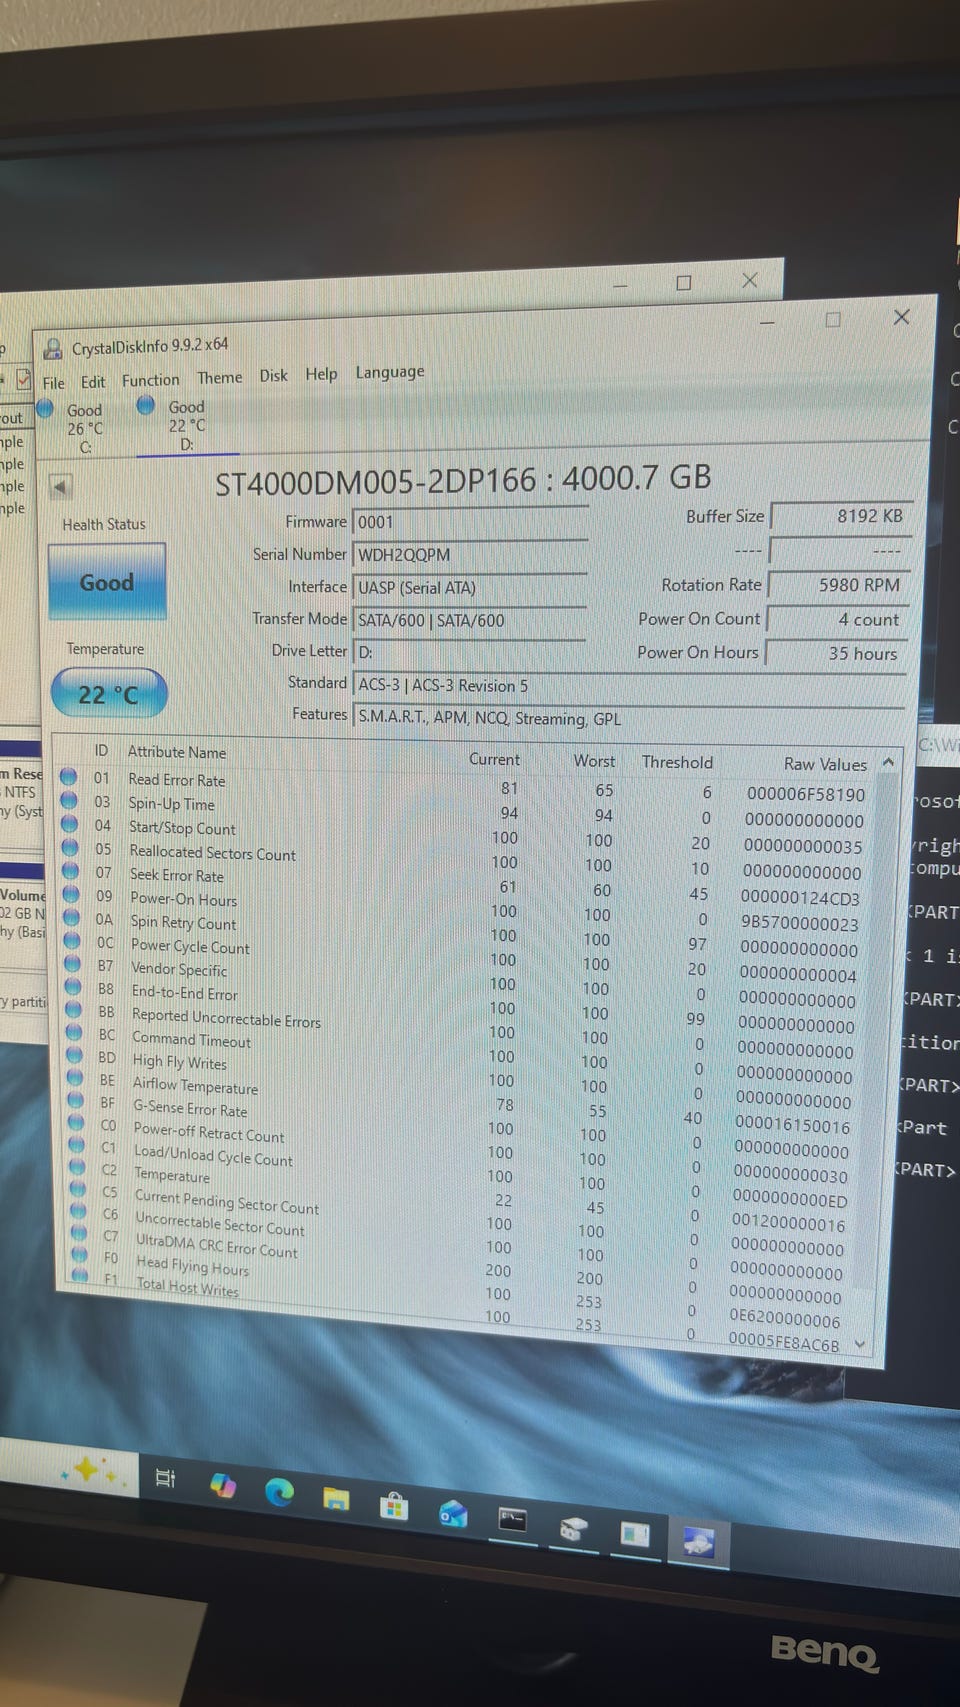Screen dimensions: 960x1707
Task: Select the Seek Error Rate attribute row
Action: tap(465, 882)
